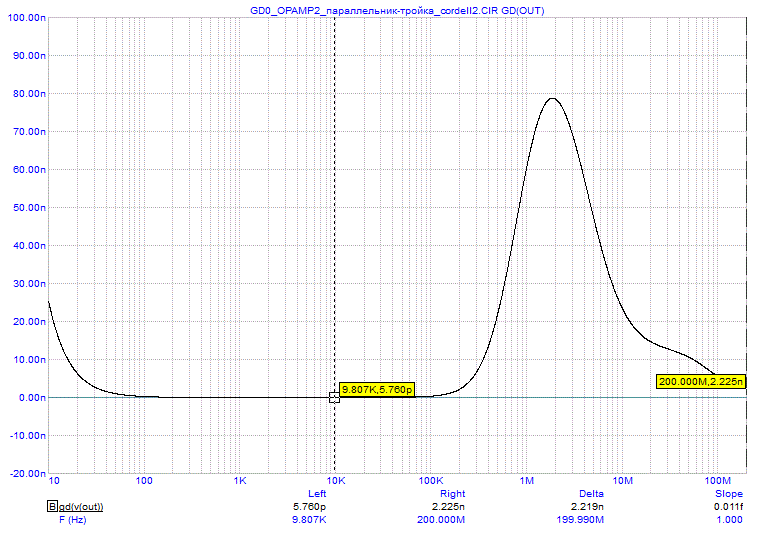773x537 pixels.
Task: Click the Left column header
Action: (x=317, y=494)
